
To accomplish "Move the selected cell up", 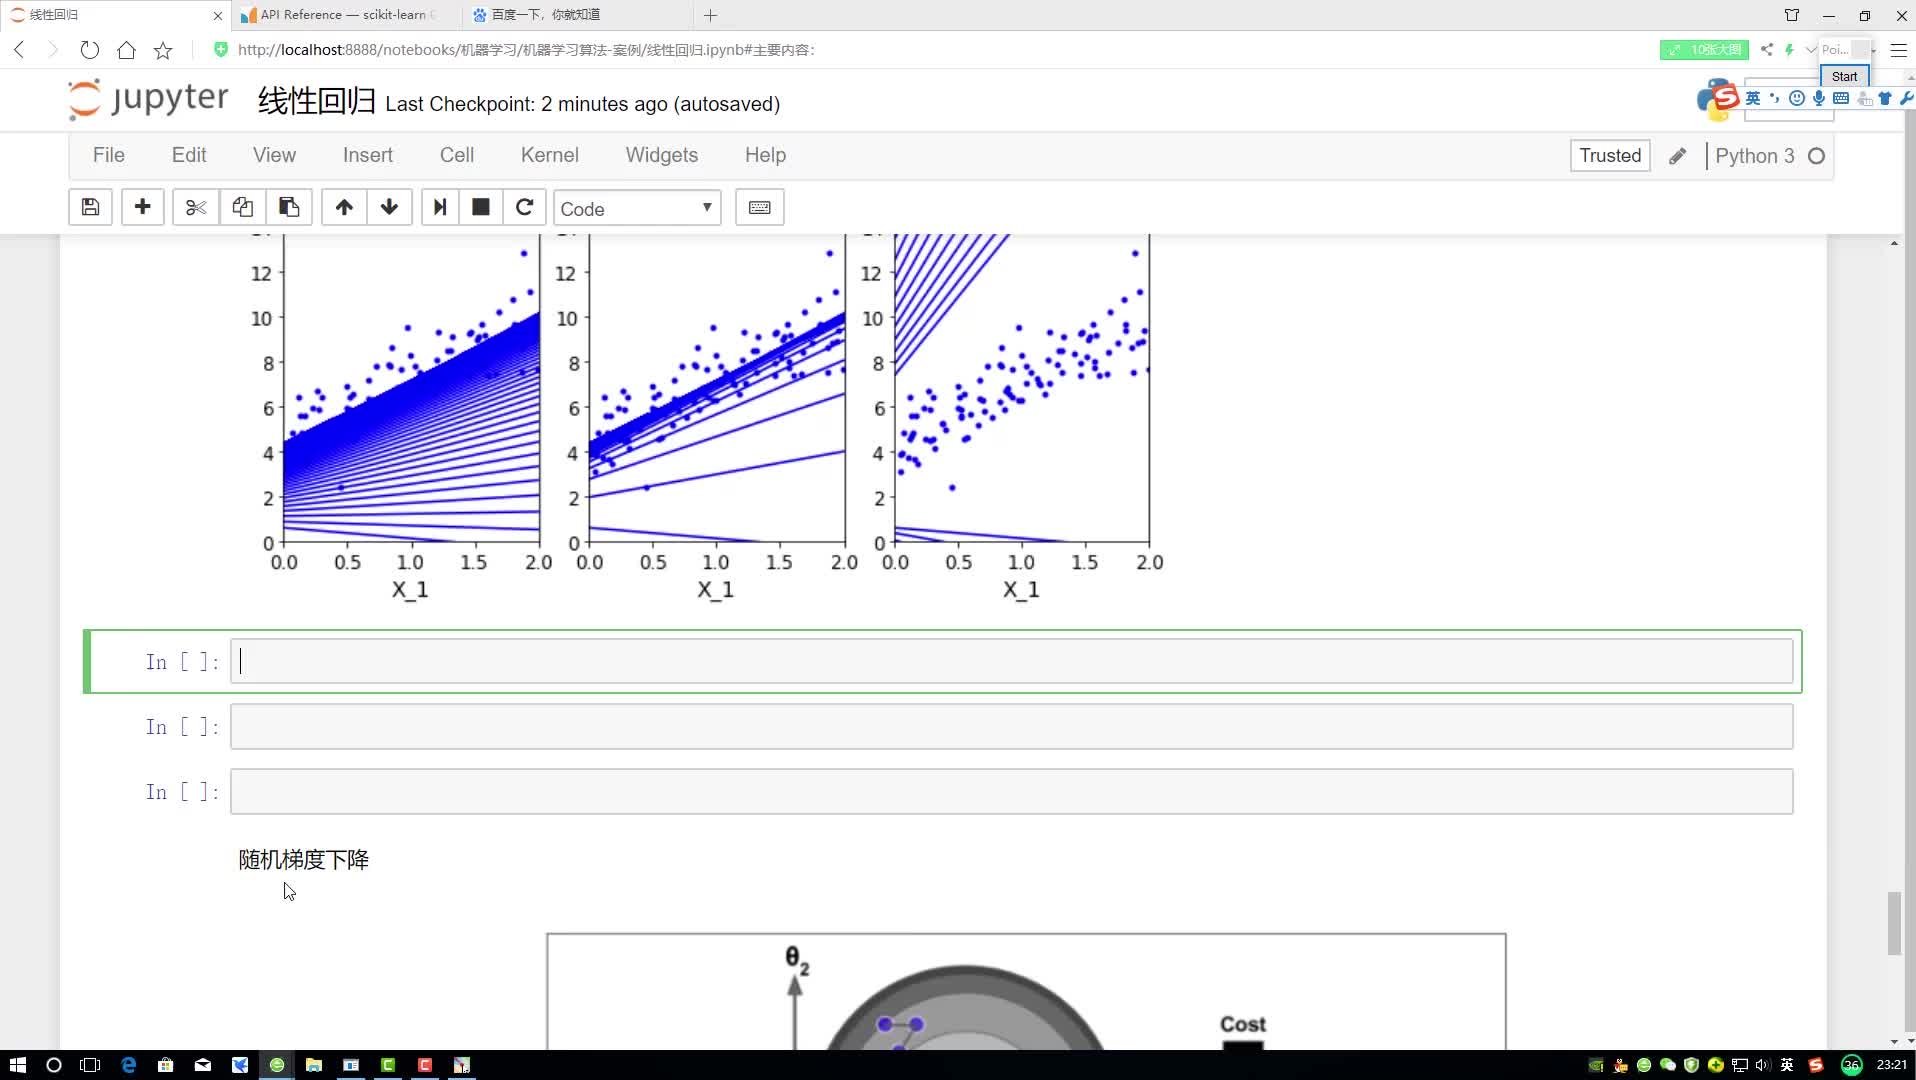I will [x=344, y=207].
